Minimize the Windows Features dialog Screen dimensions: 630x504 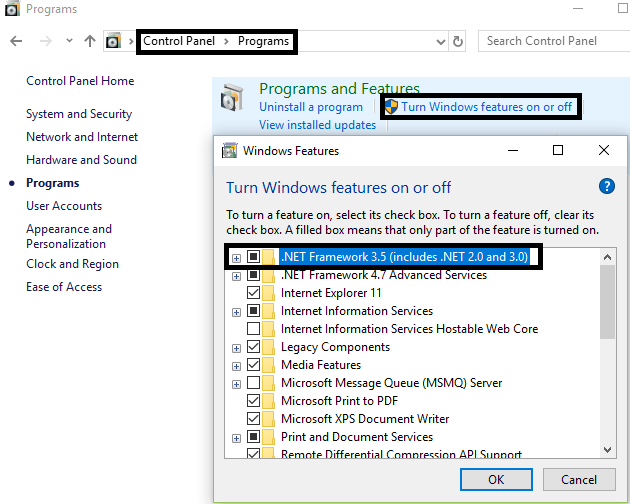513,151
